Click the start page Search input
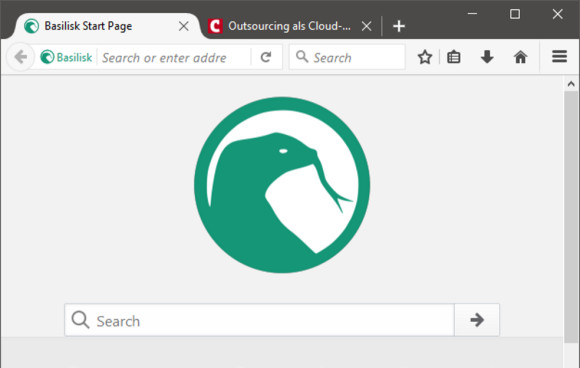The height and width of the screenshot is (368, 580). [x=259, y=320]
